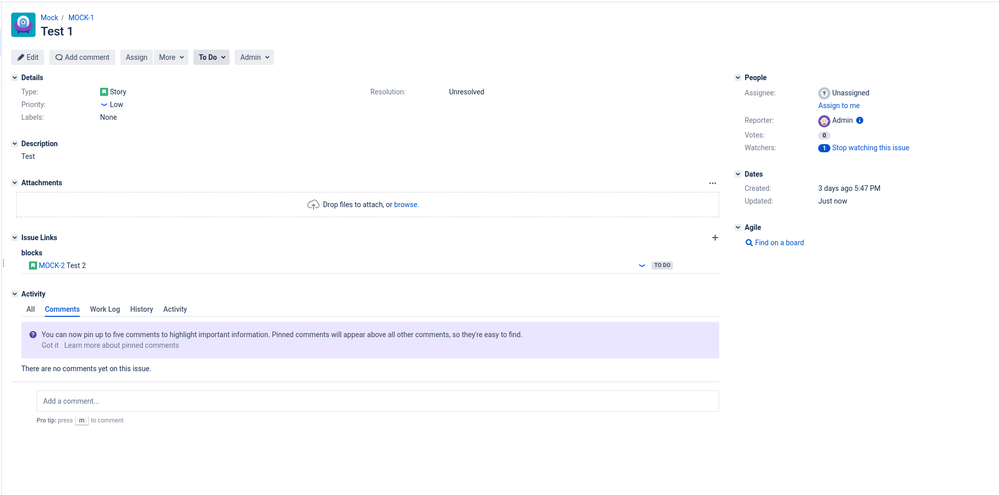This screenshot has height=495, width=999.
Task: Go to Mock project breadcrumb
Action: click(49, 18)
